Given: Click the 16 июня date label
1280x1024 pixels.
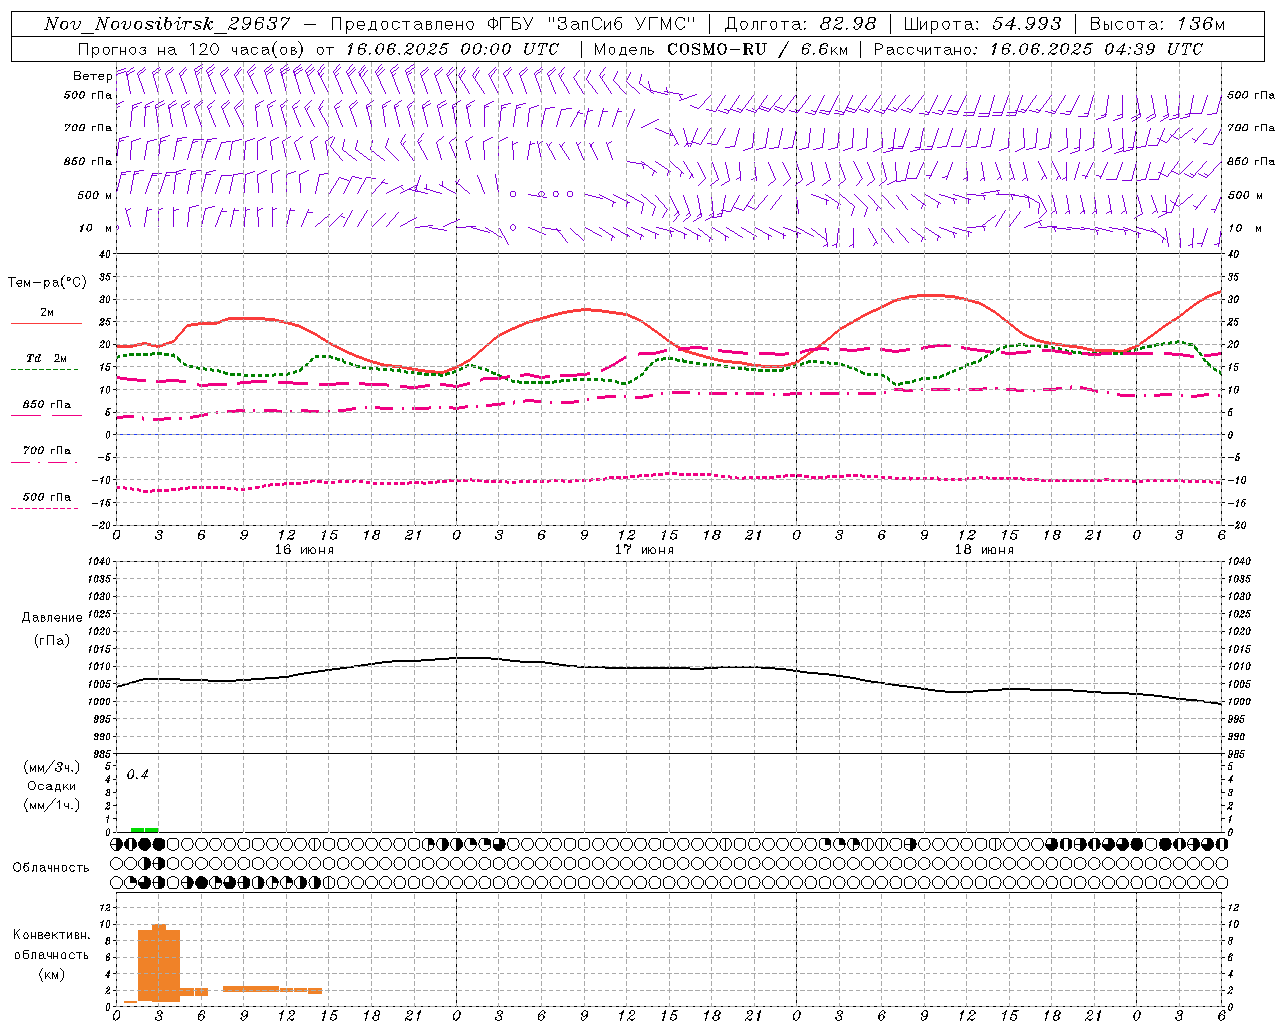Looking at the screenshot, I should tap(304, 550).
